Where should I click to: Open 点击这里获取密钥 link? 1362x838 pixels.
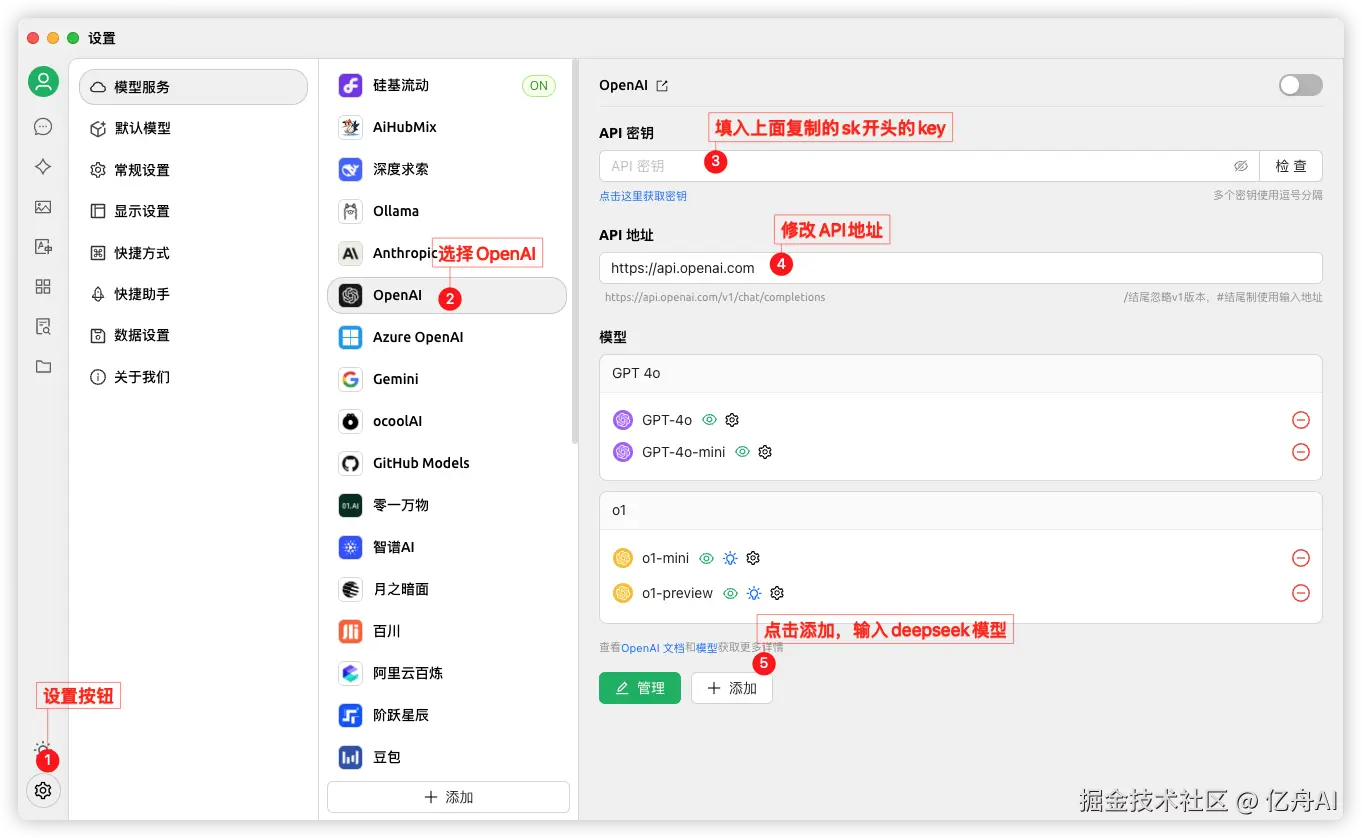(x=643, y=196)
